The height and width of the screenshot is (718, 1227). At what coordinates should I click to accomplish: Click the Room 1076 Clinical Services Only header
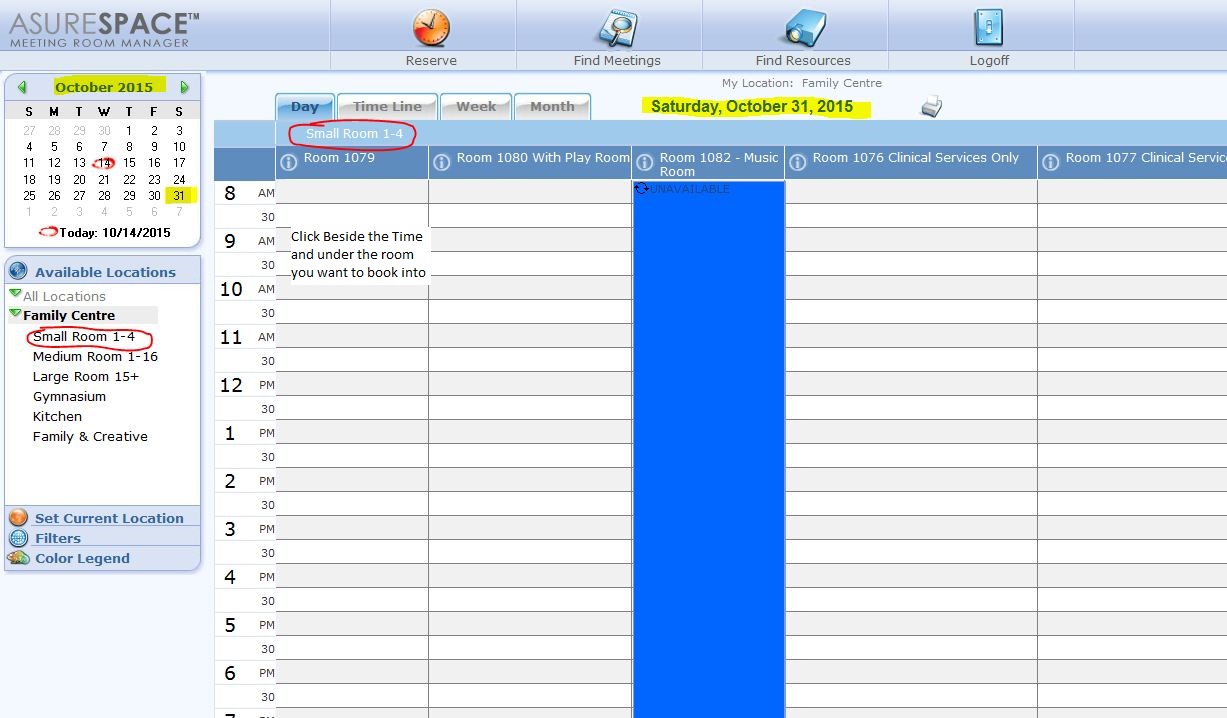coord(911,162)
